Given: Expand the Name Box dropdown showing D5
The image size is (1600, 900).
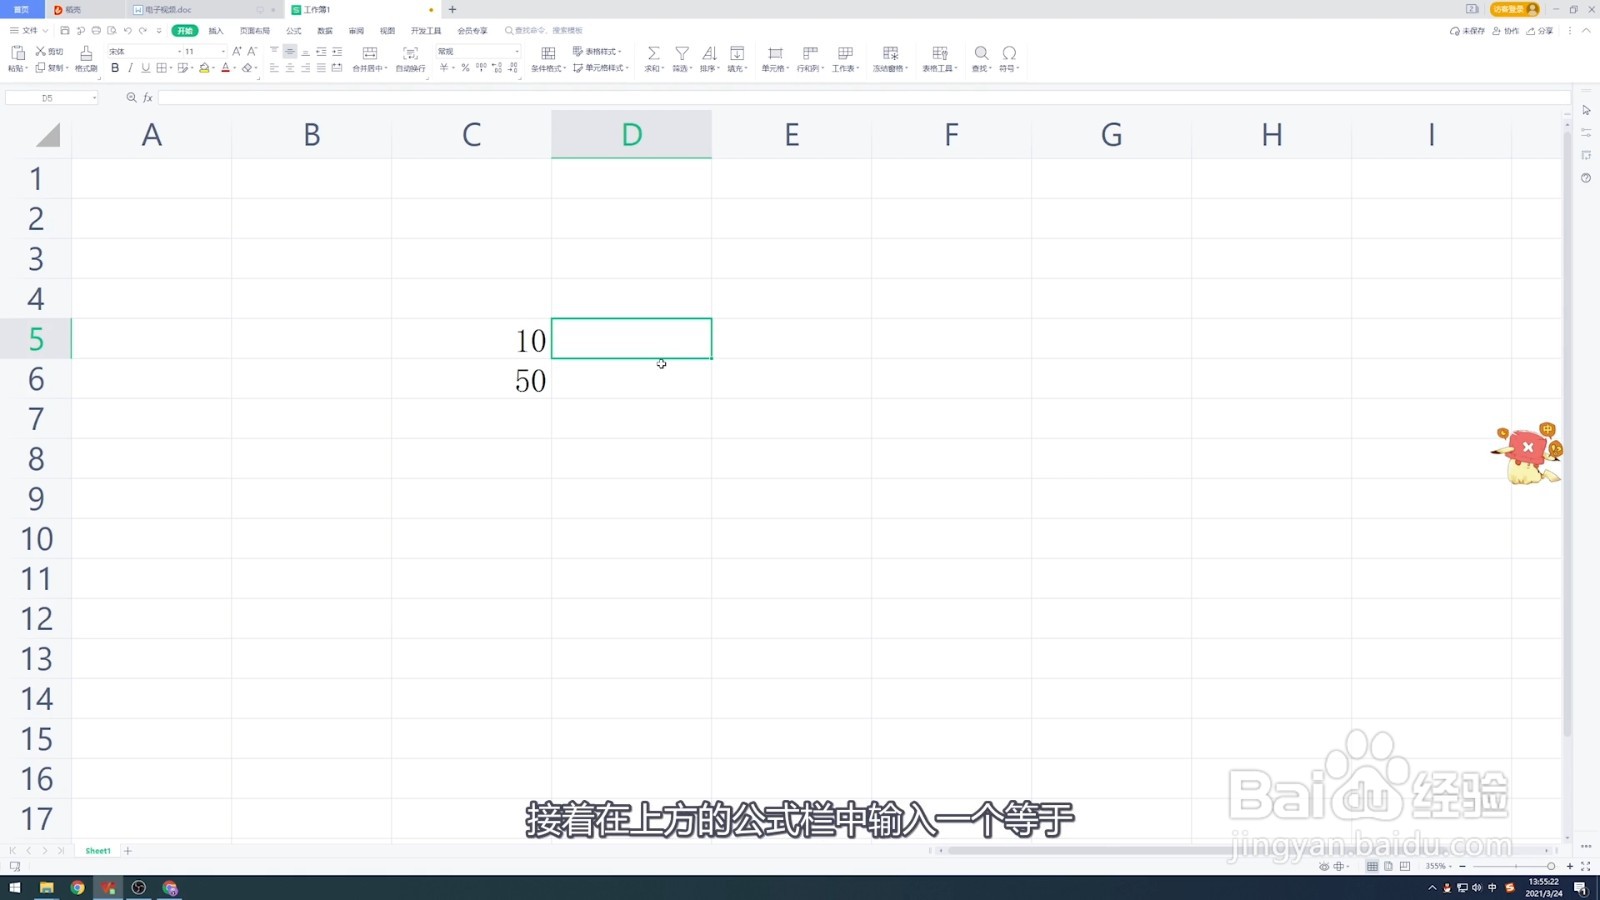Looking at the screenshot, I should pyautogui.click(x=94, y=98).
